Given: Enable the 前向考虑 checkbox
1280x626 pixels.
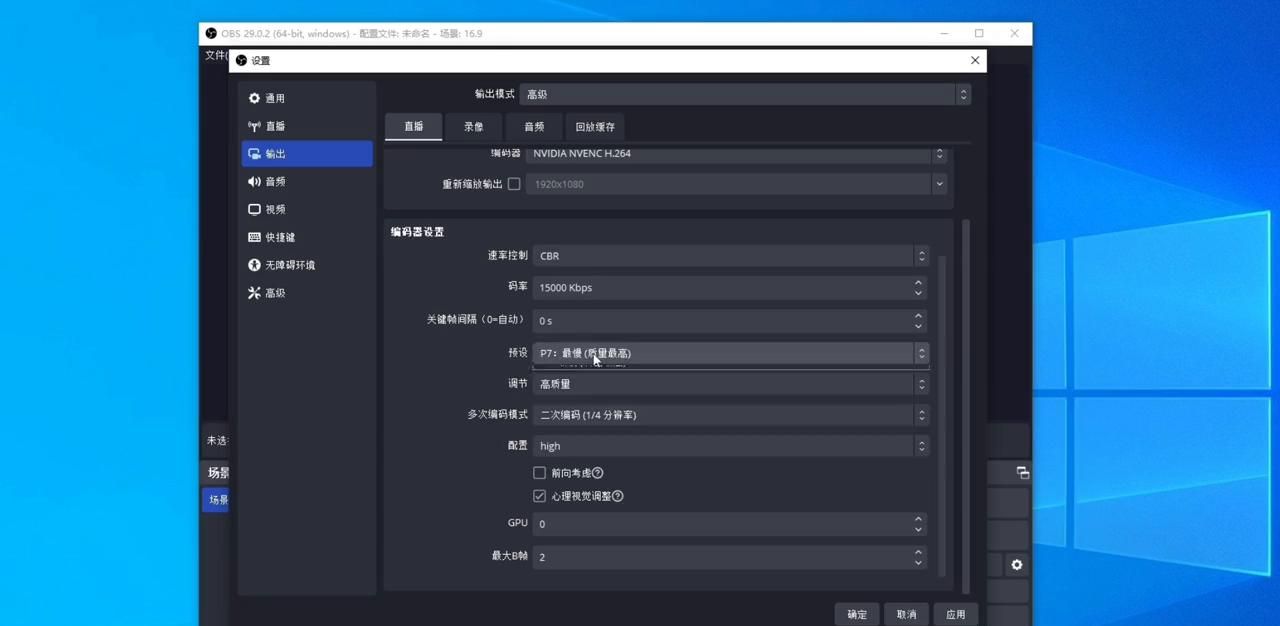Looking at the screenshot, I should click(539, 473).
